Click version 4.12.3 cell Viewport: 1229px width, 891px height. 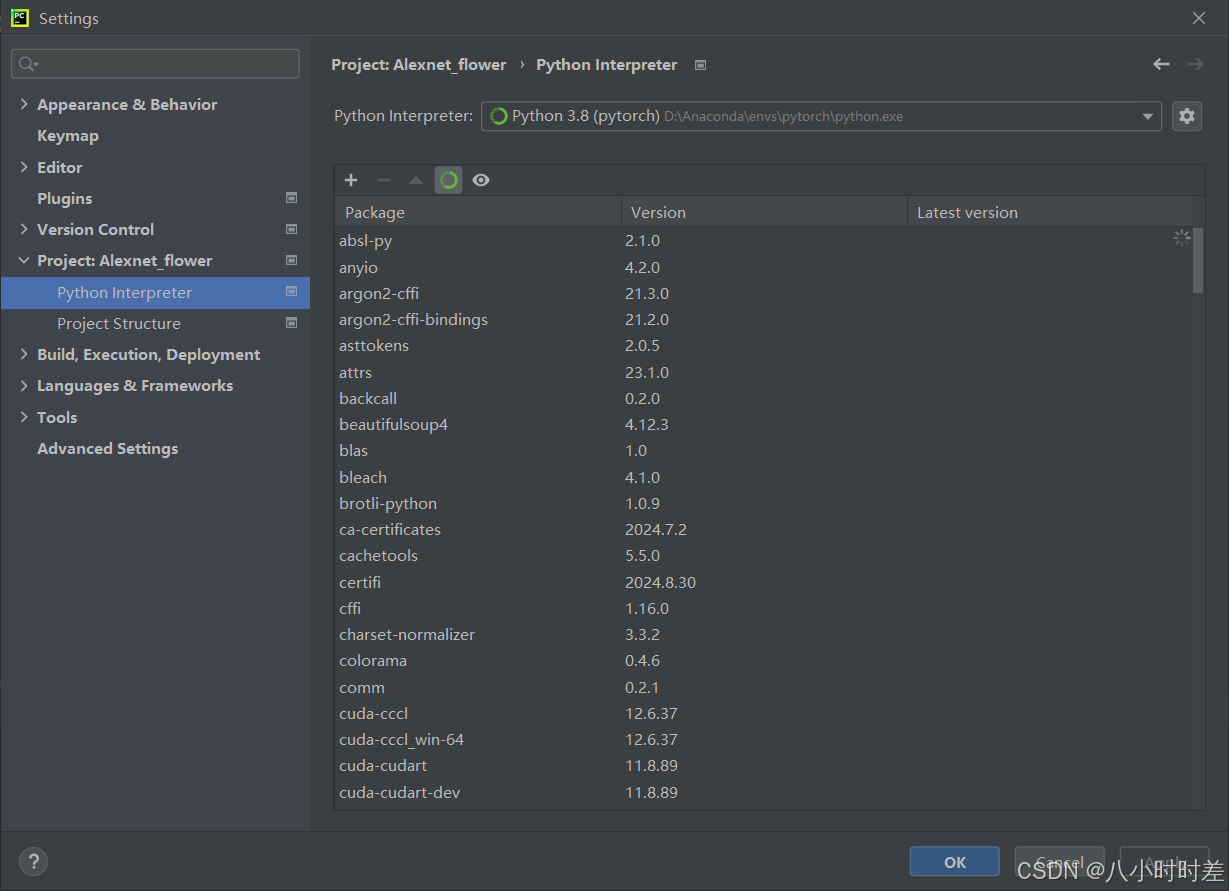click(x=647, y=424)
